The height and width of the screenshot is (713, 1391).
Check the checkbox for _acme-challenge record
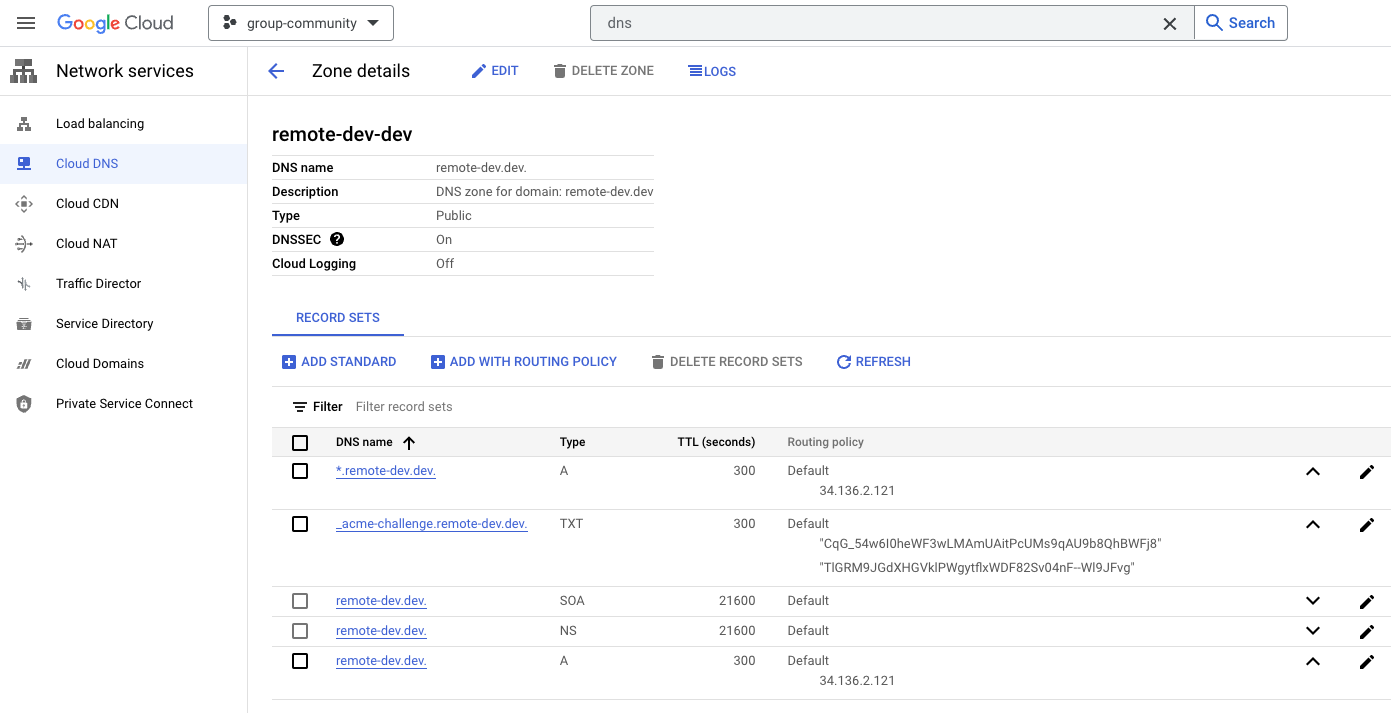click(300, 523)
